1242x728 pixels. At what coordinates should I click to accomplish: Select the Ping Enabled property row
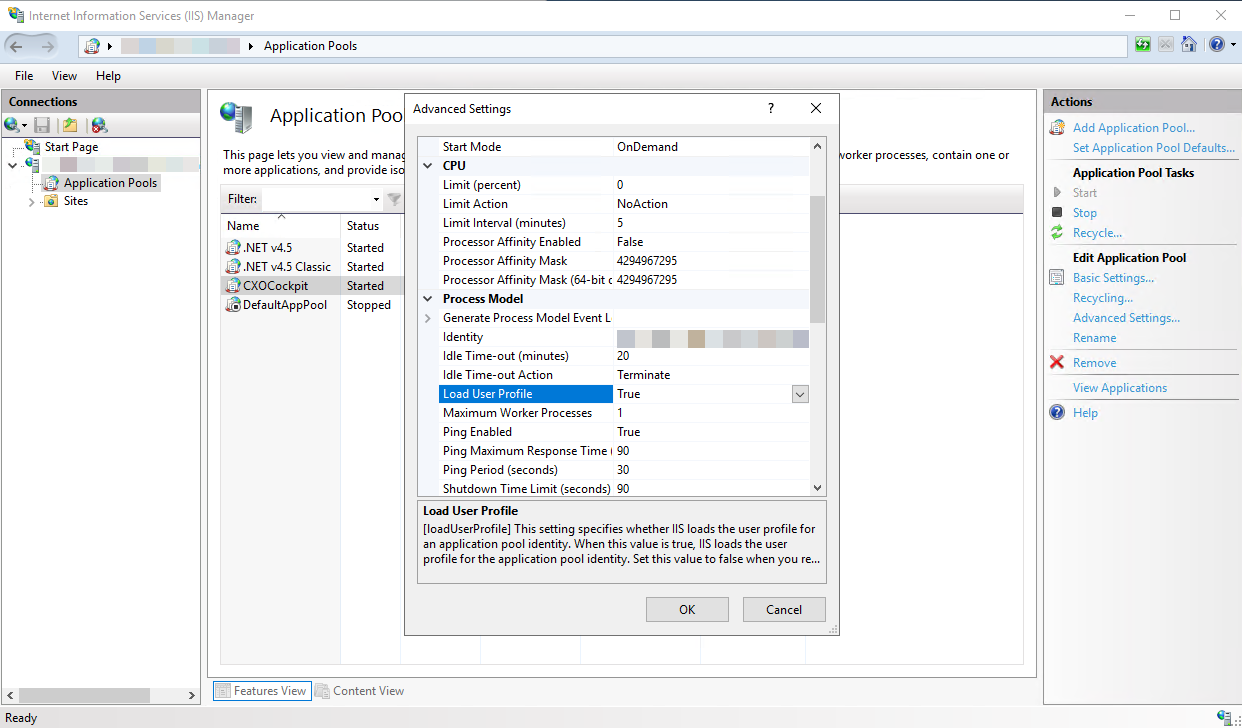click(x=624, y=432)
